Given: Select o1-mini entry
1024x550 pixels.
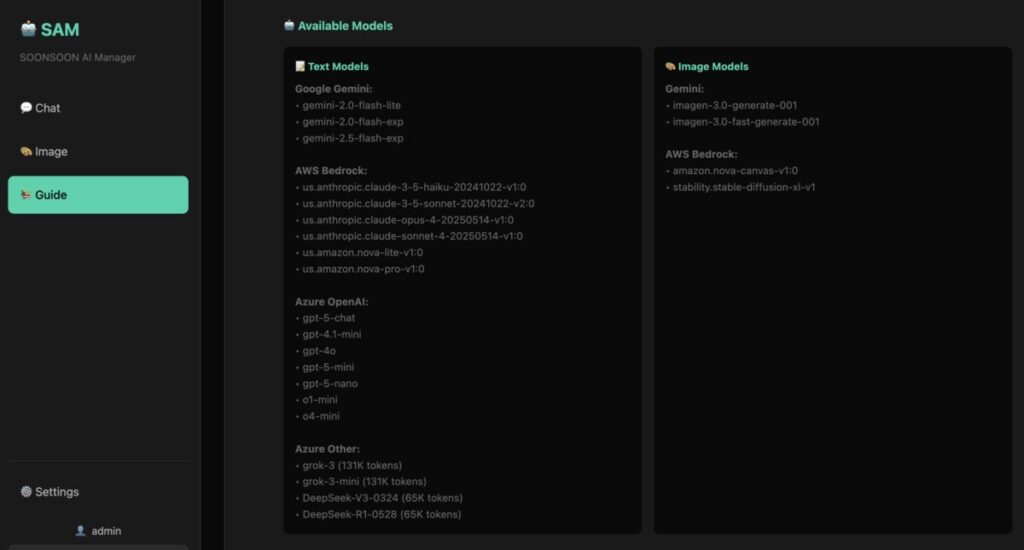Looking at the screenshot, I should click(319, 400).
